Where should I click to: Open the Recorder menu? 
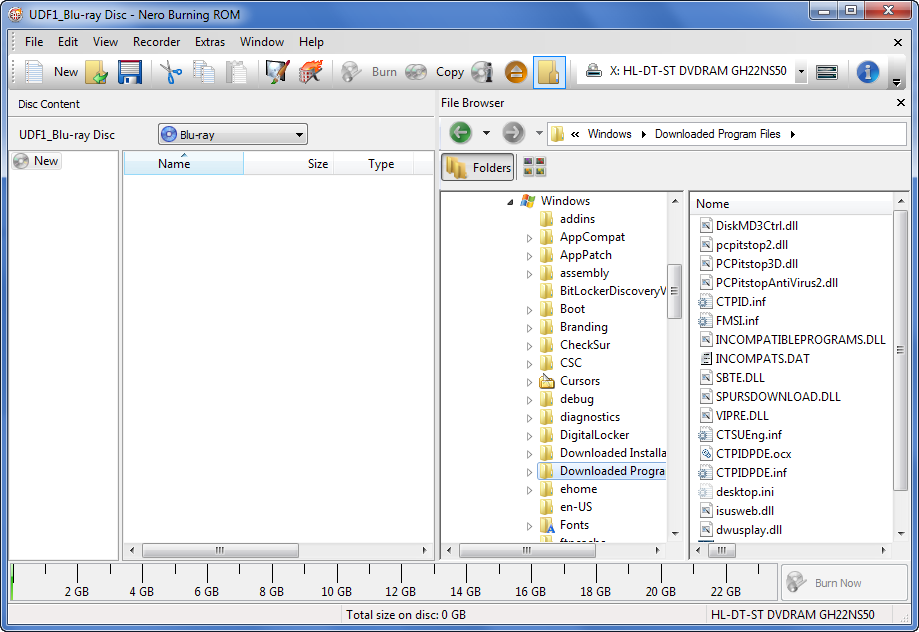[x=156, y=42]
